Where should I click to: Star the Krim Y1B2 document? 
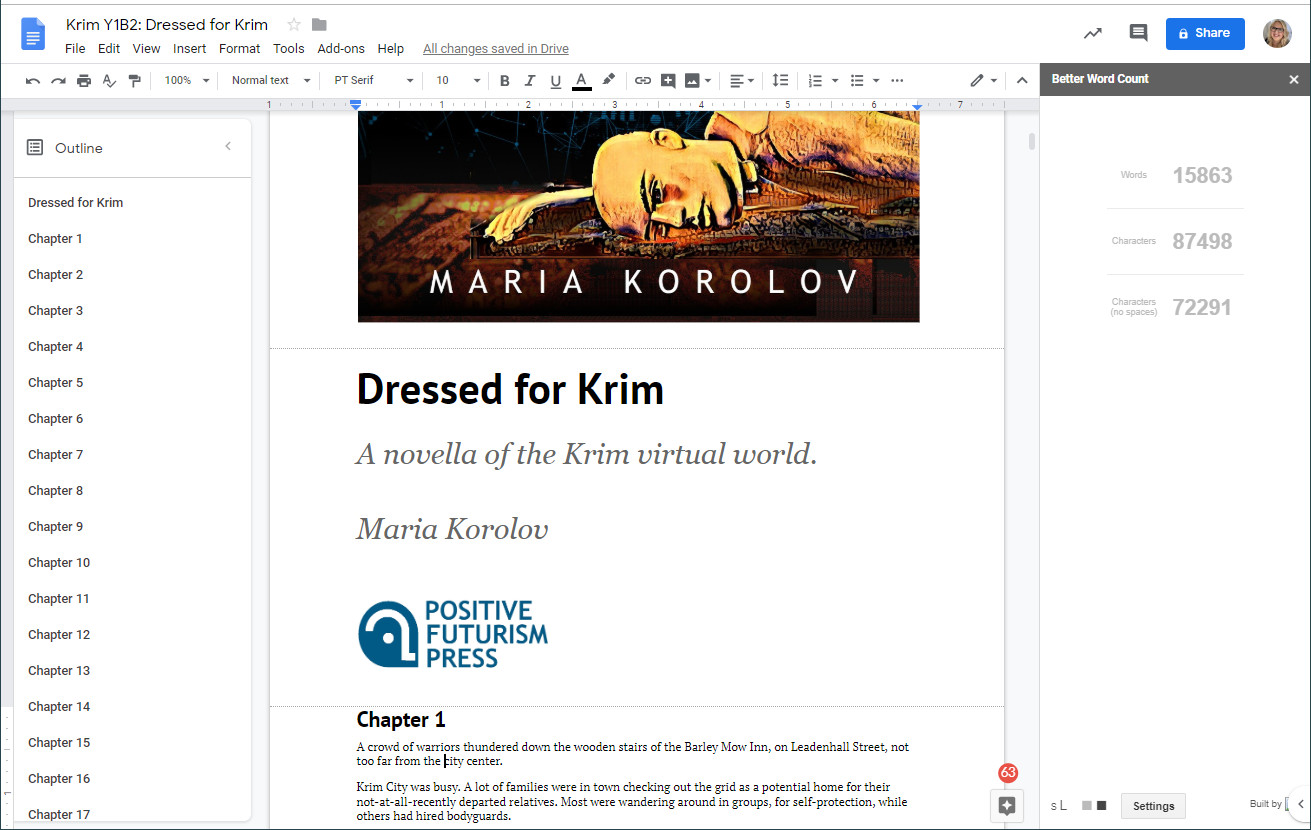tap(294, 25)
